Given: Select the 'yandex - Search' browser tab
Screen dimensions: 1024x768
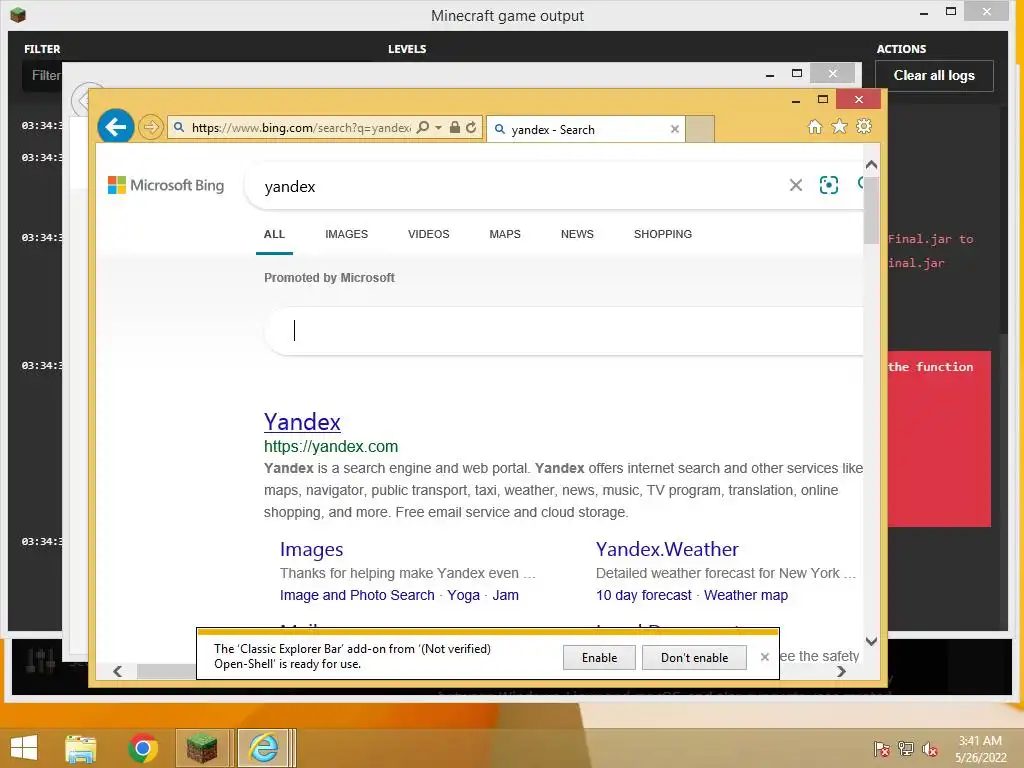Looking at the screenshot, I should point(586,129).
